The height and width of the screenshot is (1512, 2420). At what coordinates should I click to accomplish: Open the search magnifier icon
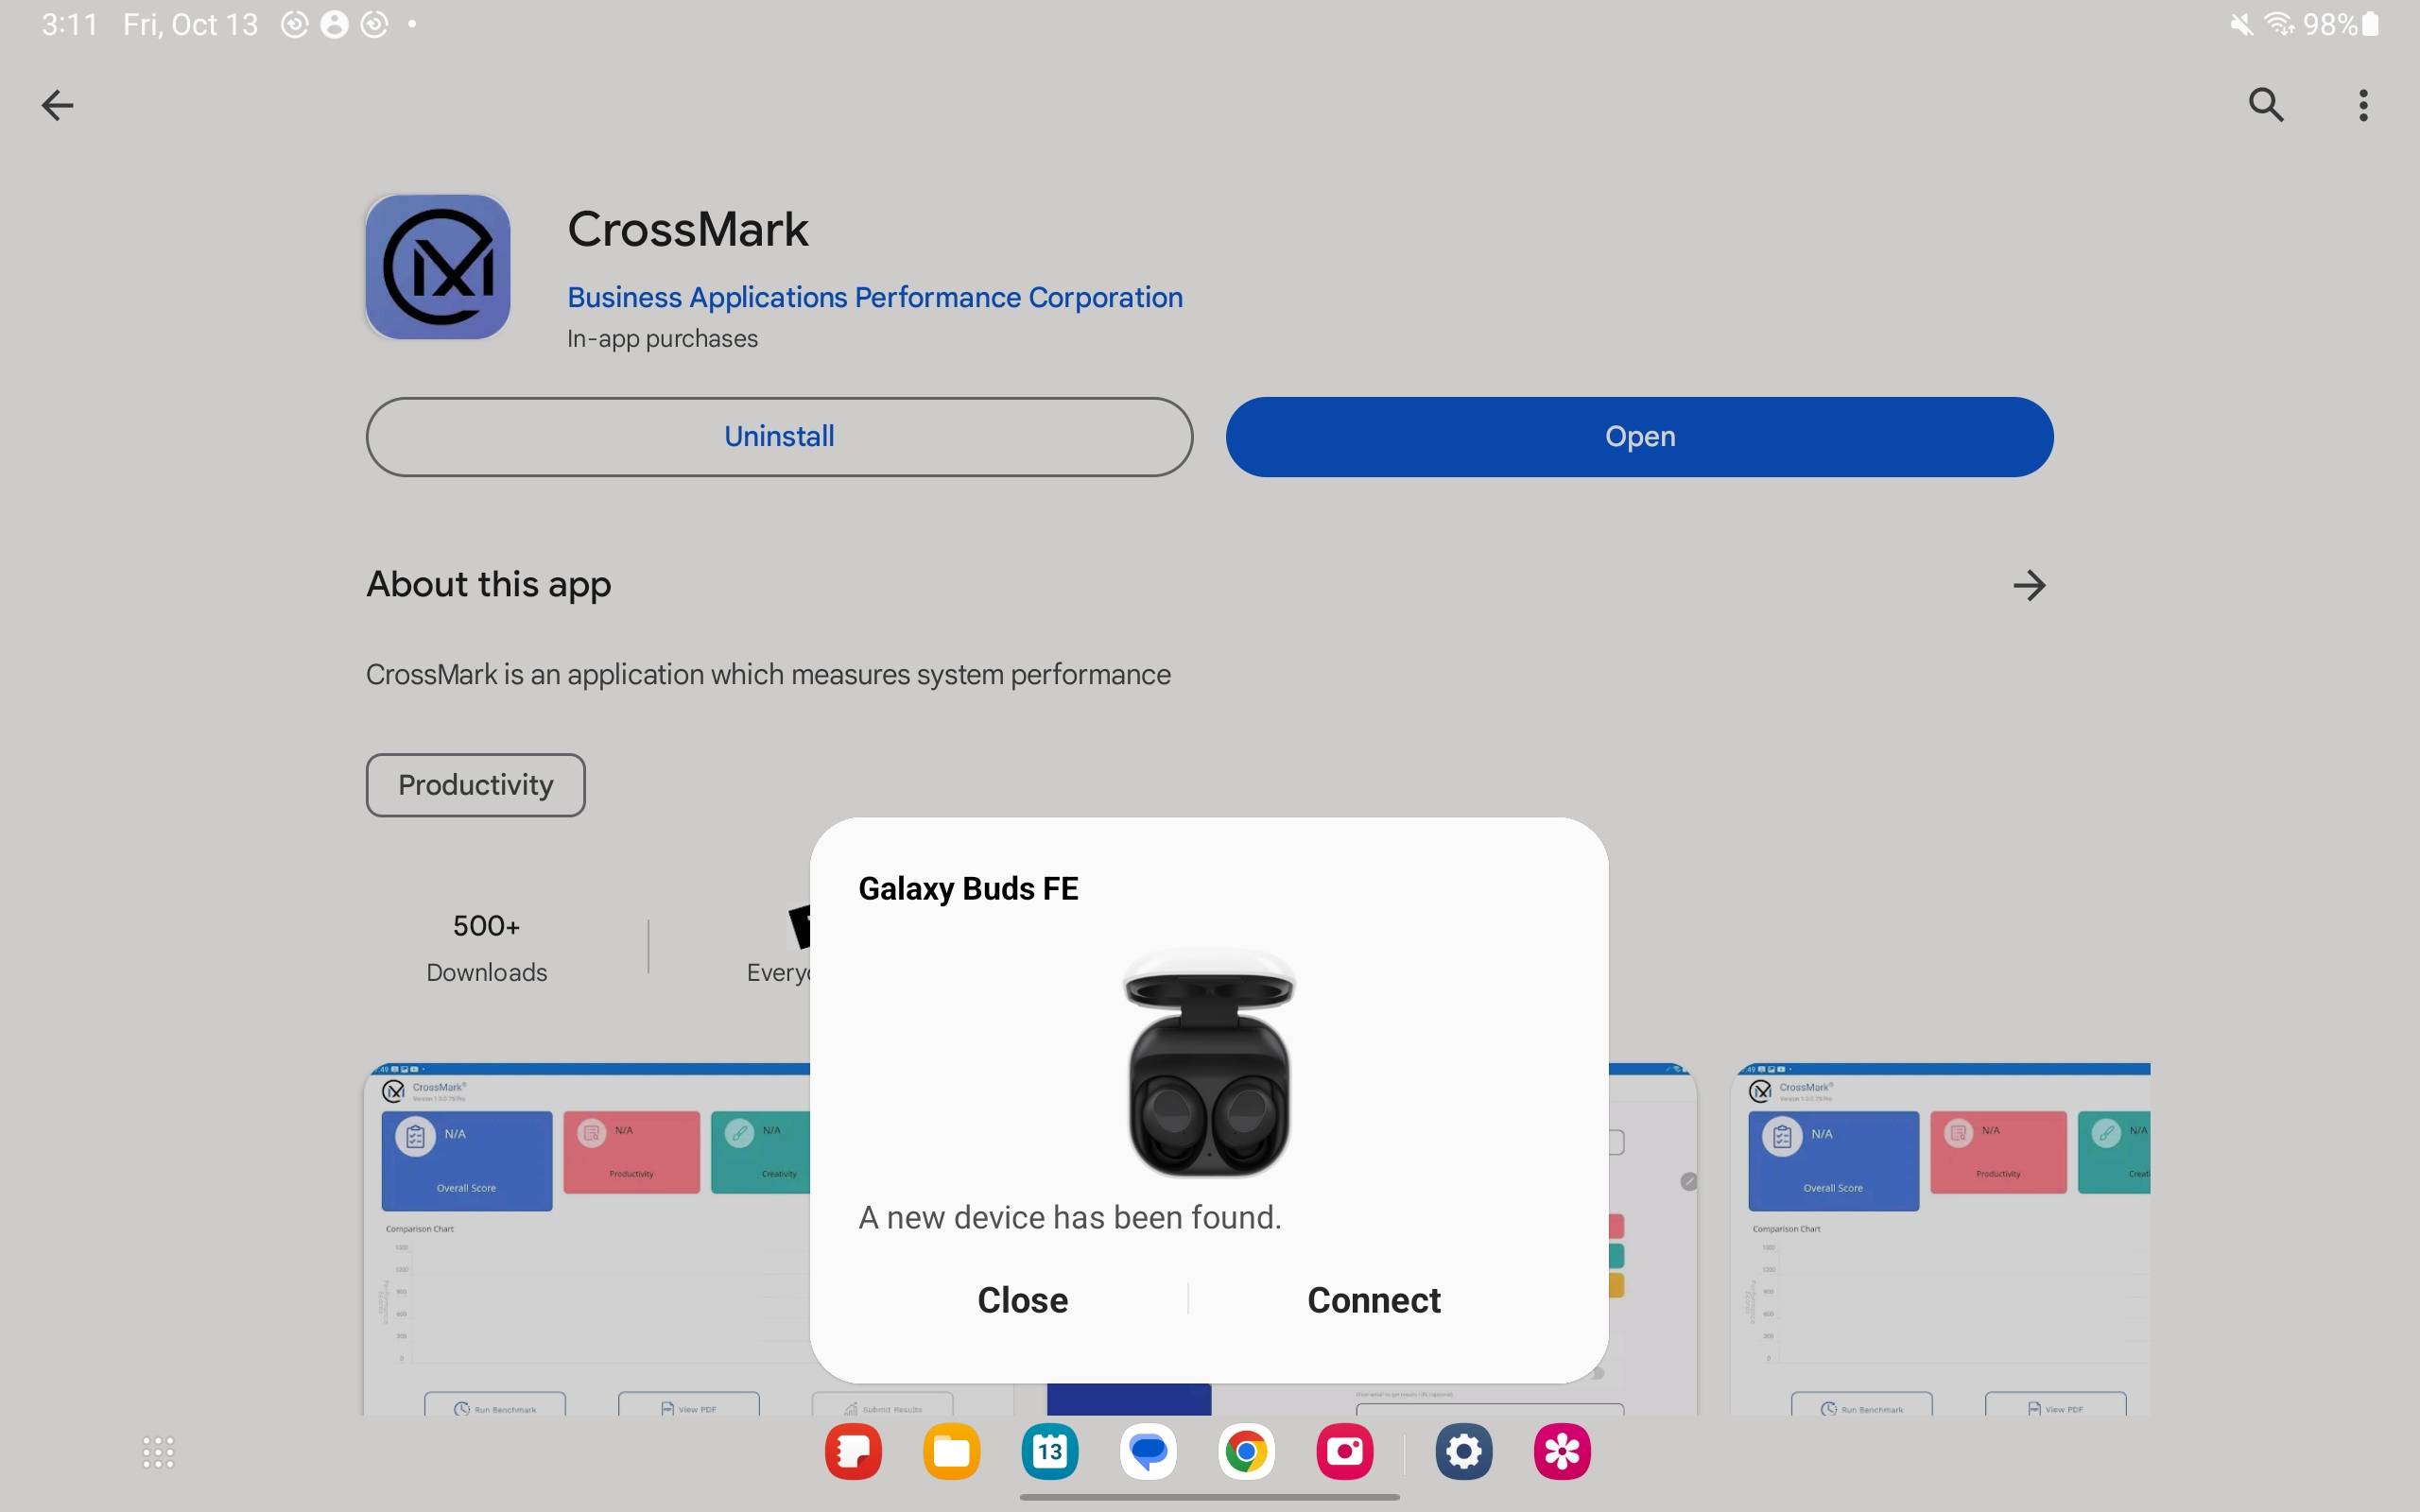pyautogui.click(x=2266, y=104)
